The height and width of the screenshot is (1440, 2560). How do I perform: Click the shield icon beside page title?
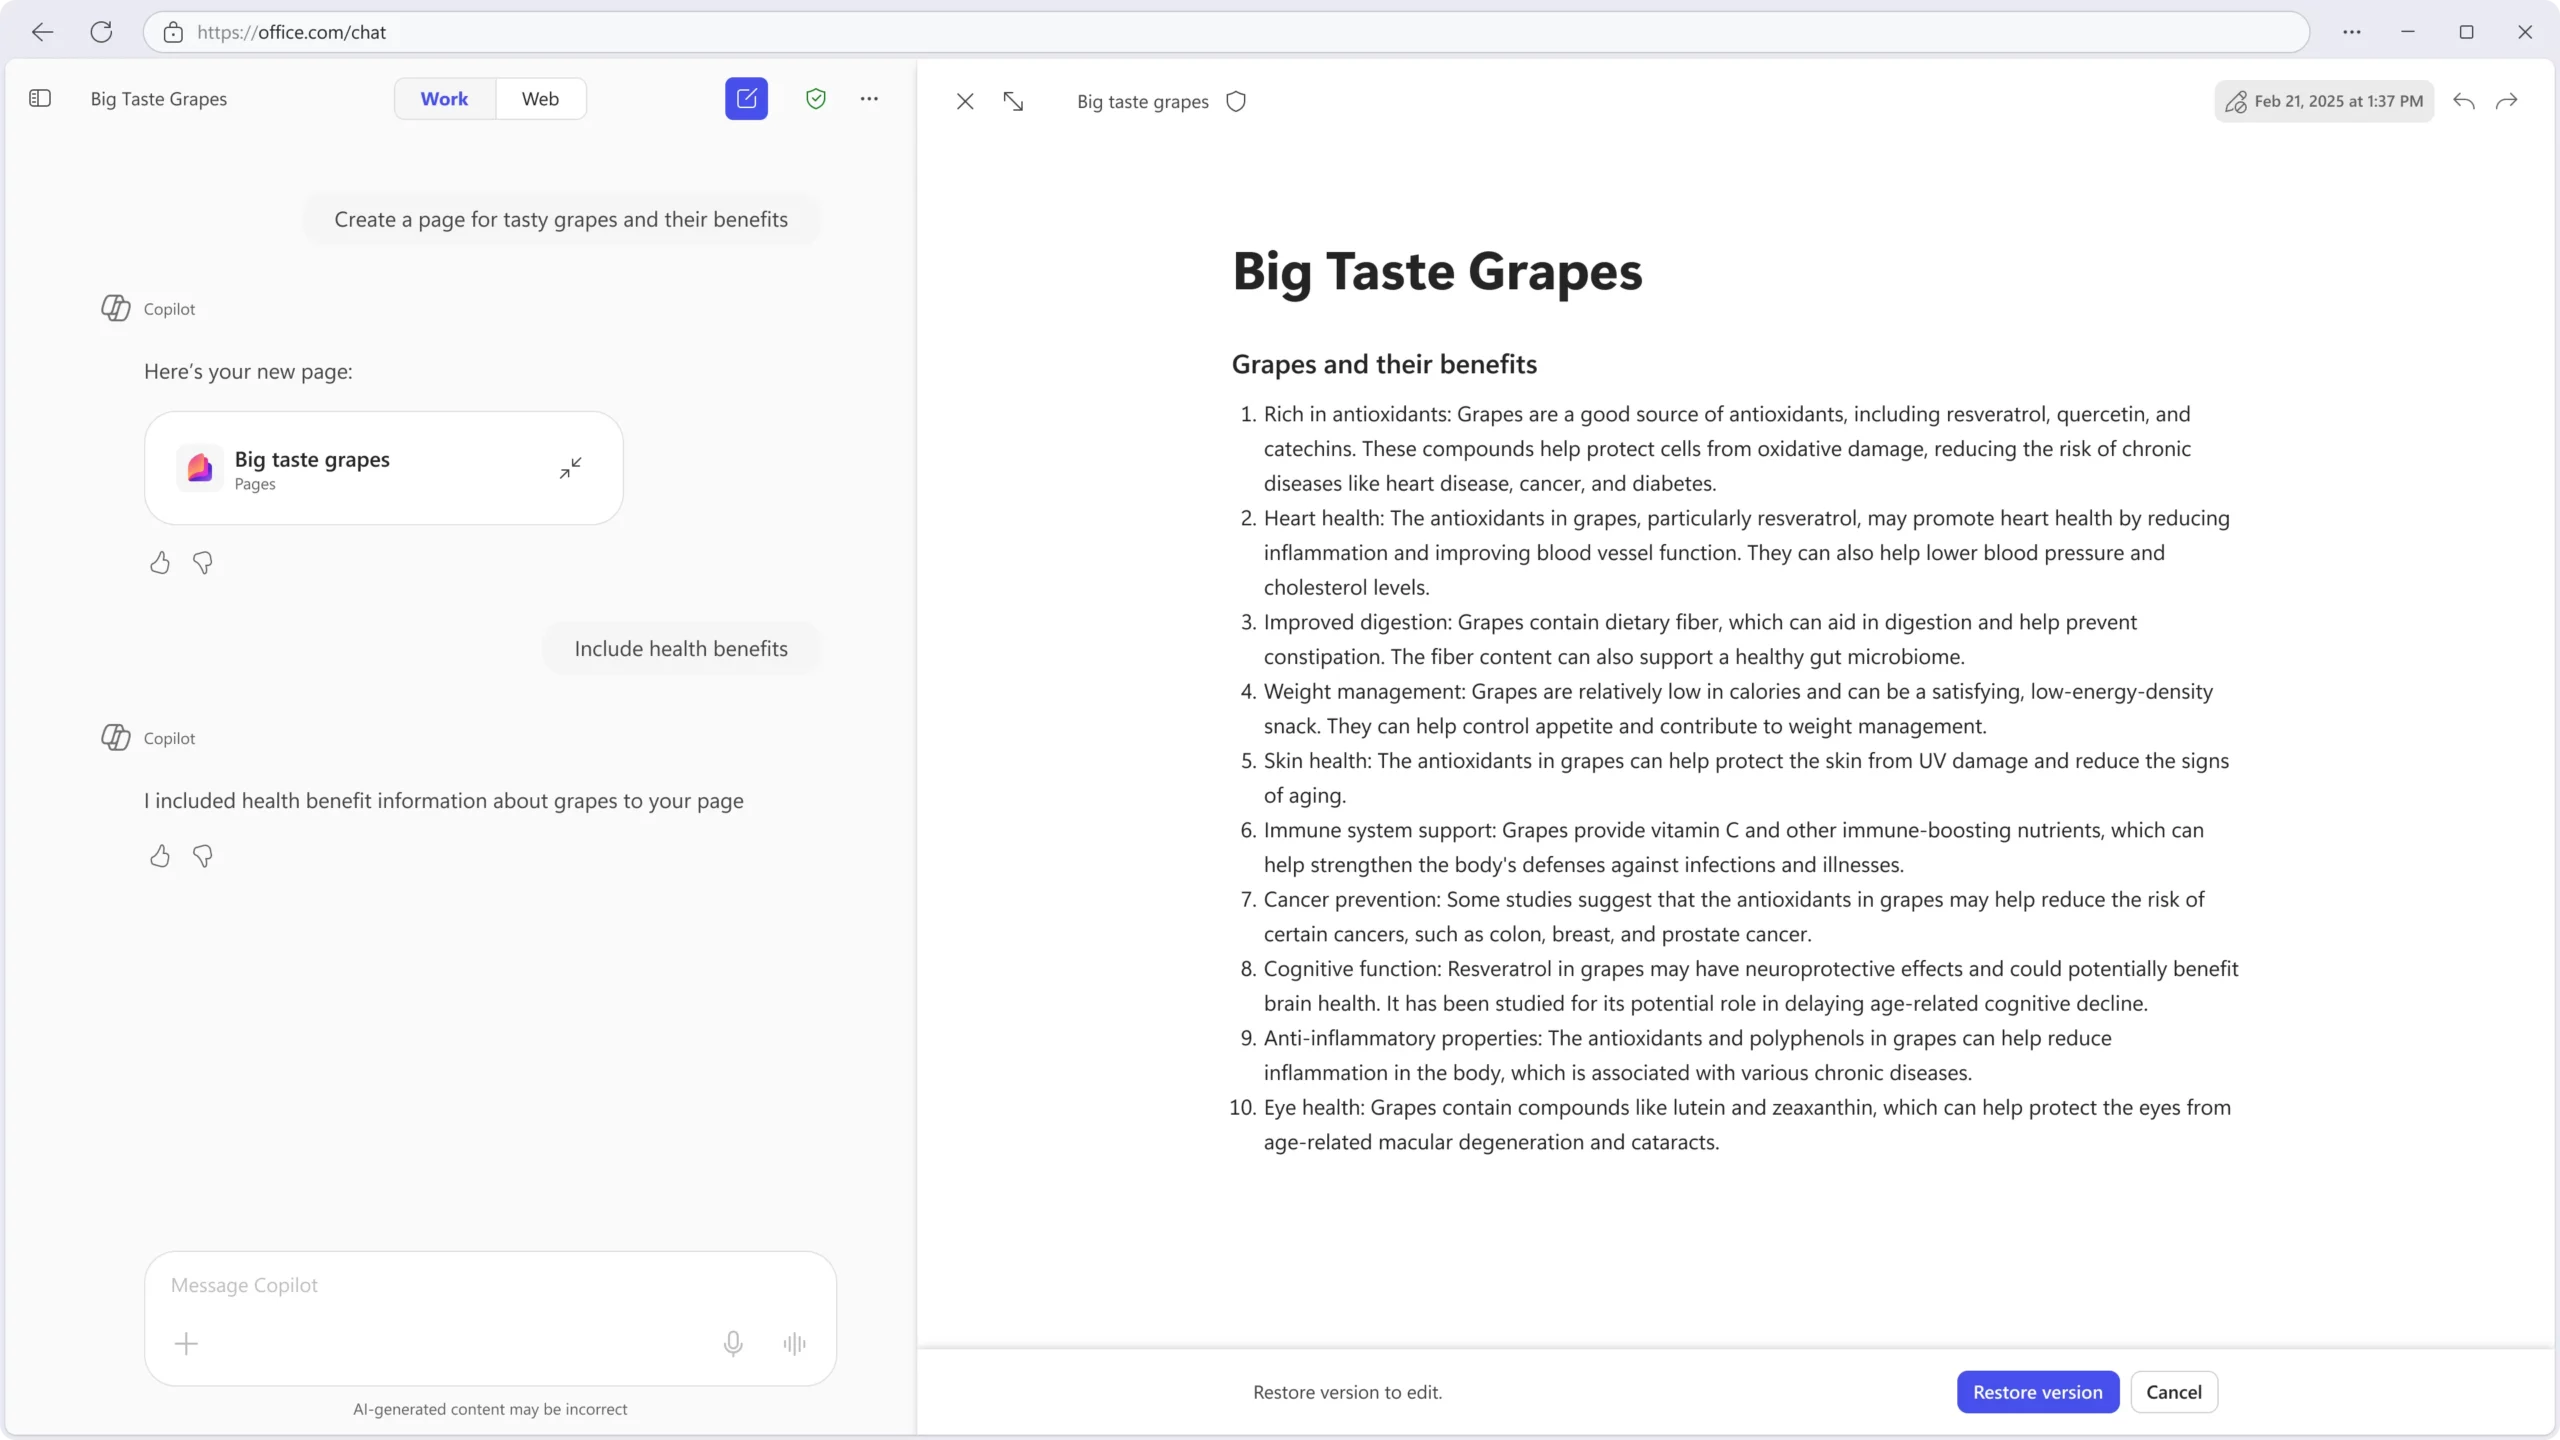click(1236, 102)
